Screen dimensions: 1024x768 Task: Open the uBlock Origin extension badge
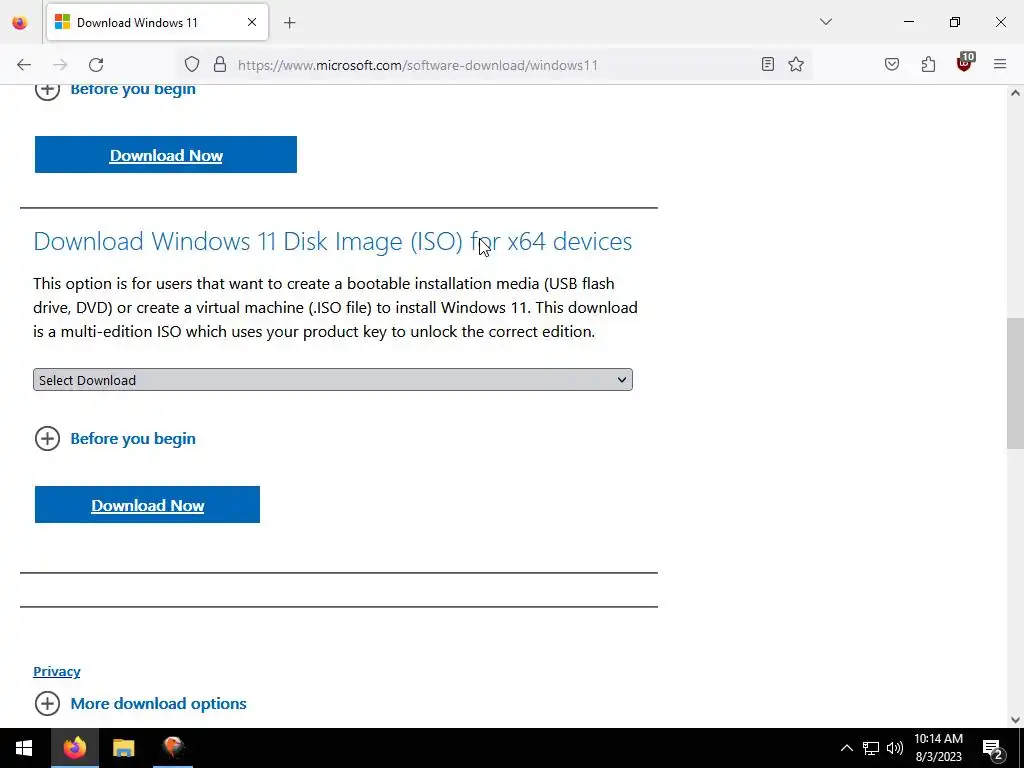[x=965, y=63]
